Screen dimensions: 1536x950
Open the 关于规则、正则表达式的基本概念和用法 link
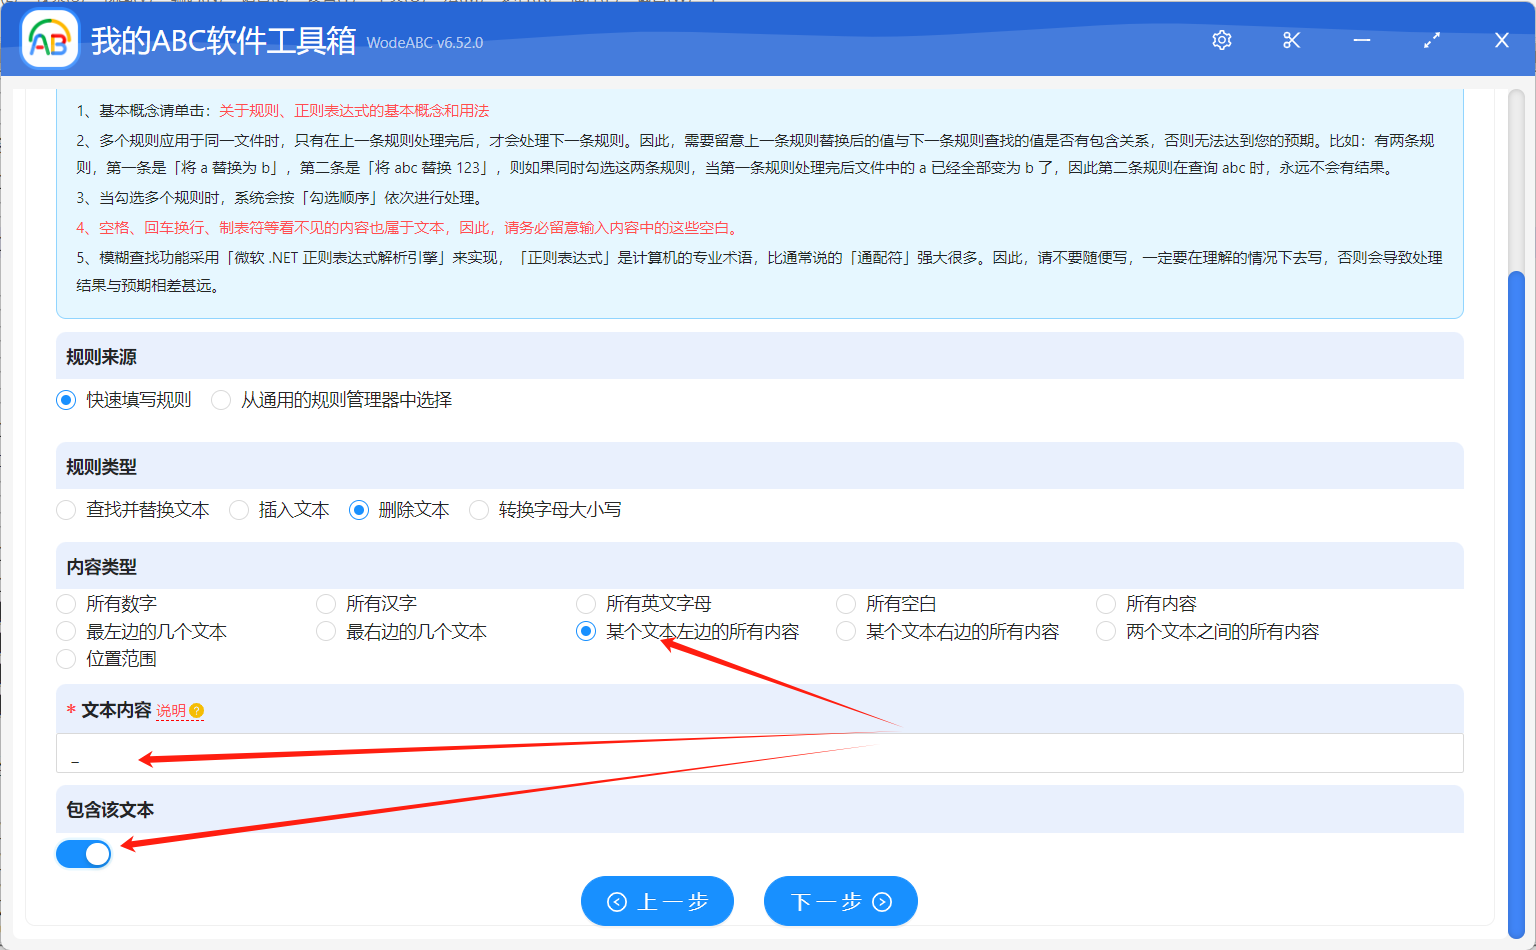[x=354, y=111]
